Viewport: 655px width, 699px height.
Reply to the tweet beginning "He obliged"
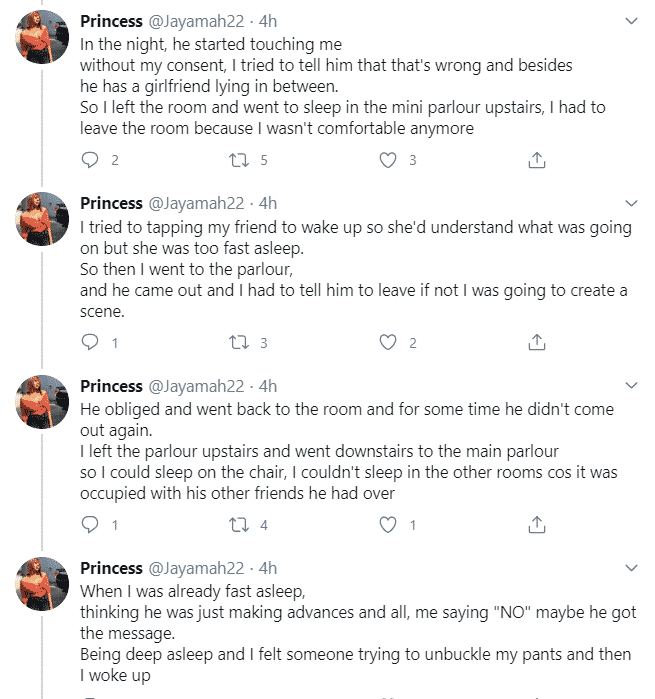pos(90,524)
